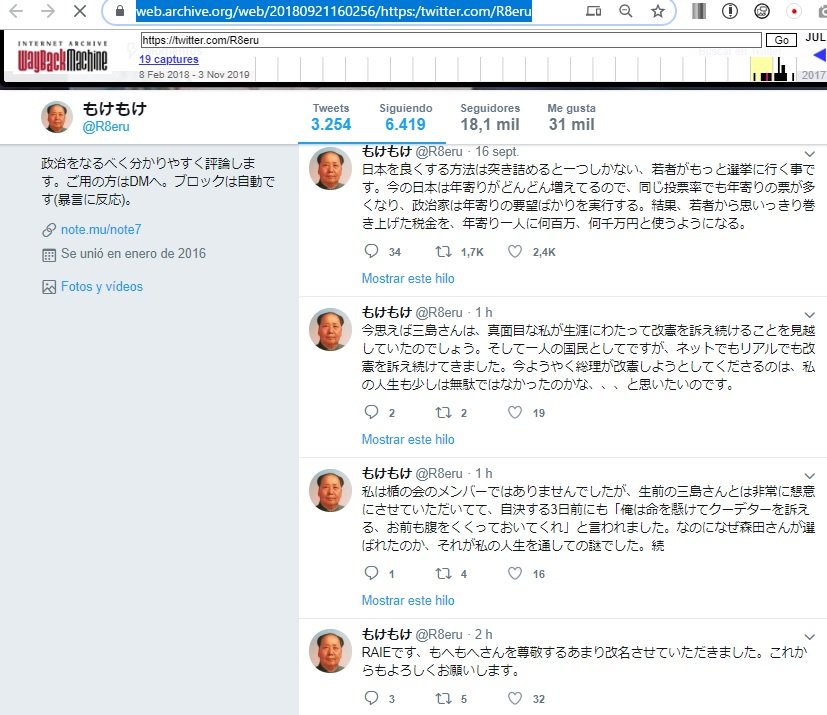Open options chevron on 楯の会 tweet
This screenshot has height=715, width=827.
coord(810,476)
